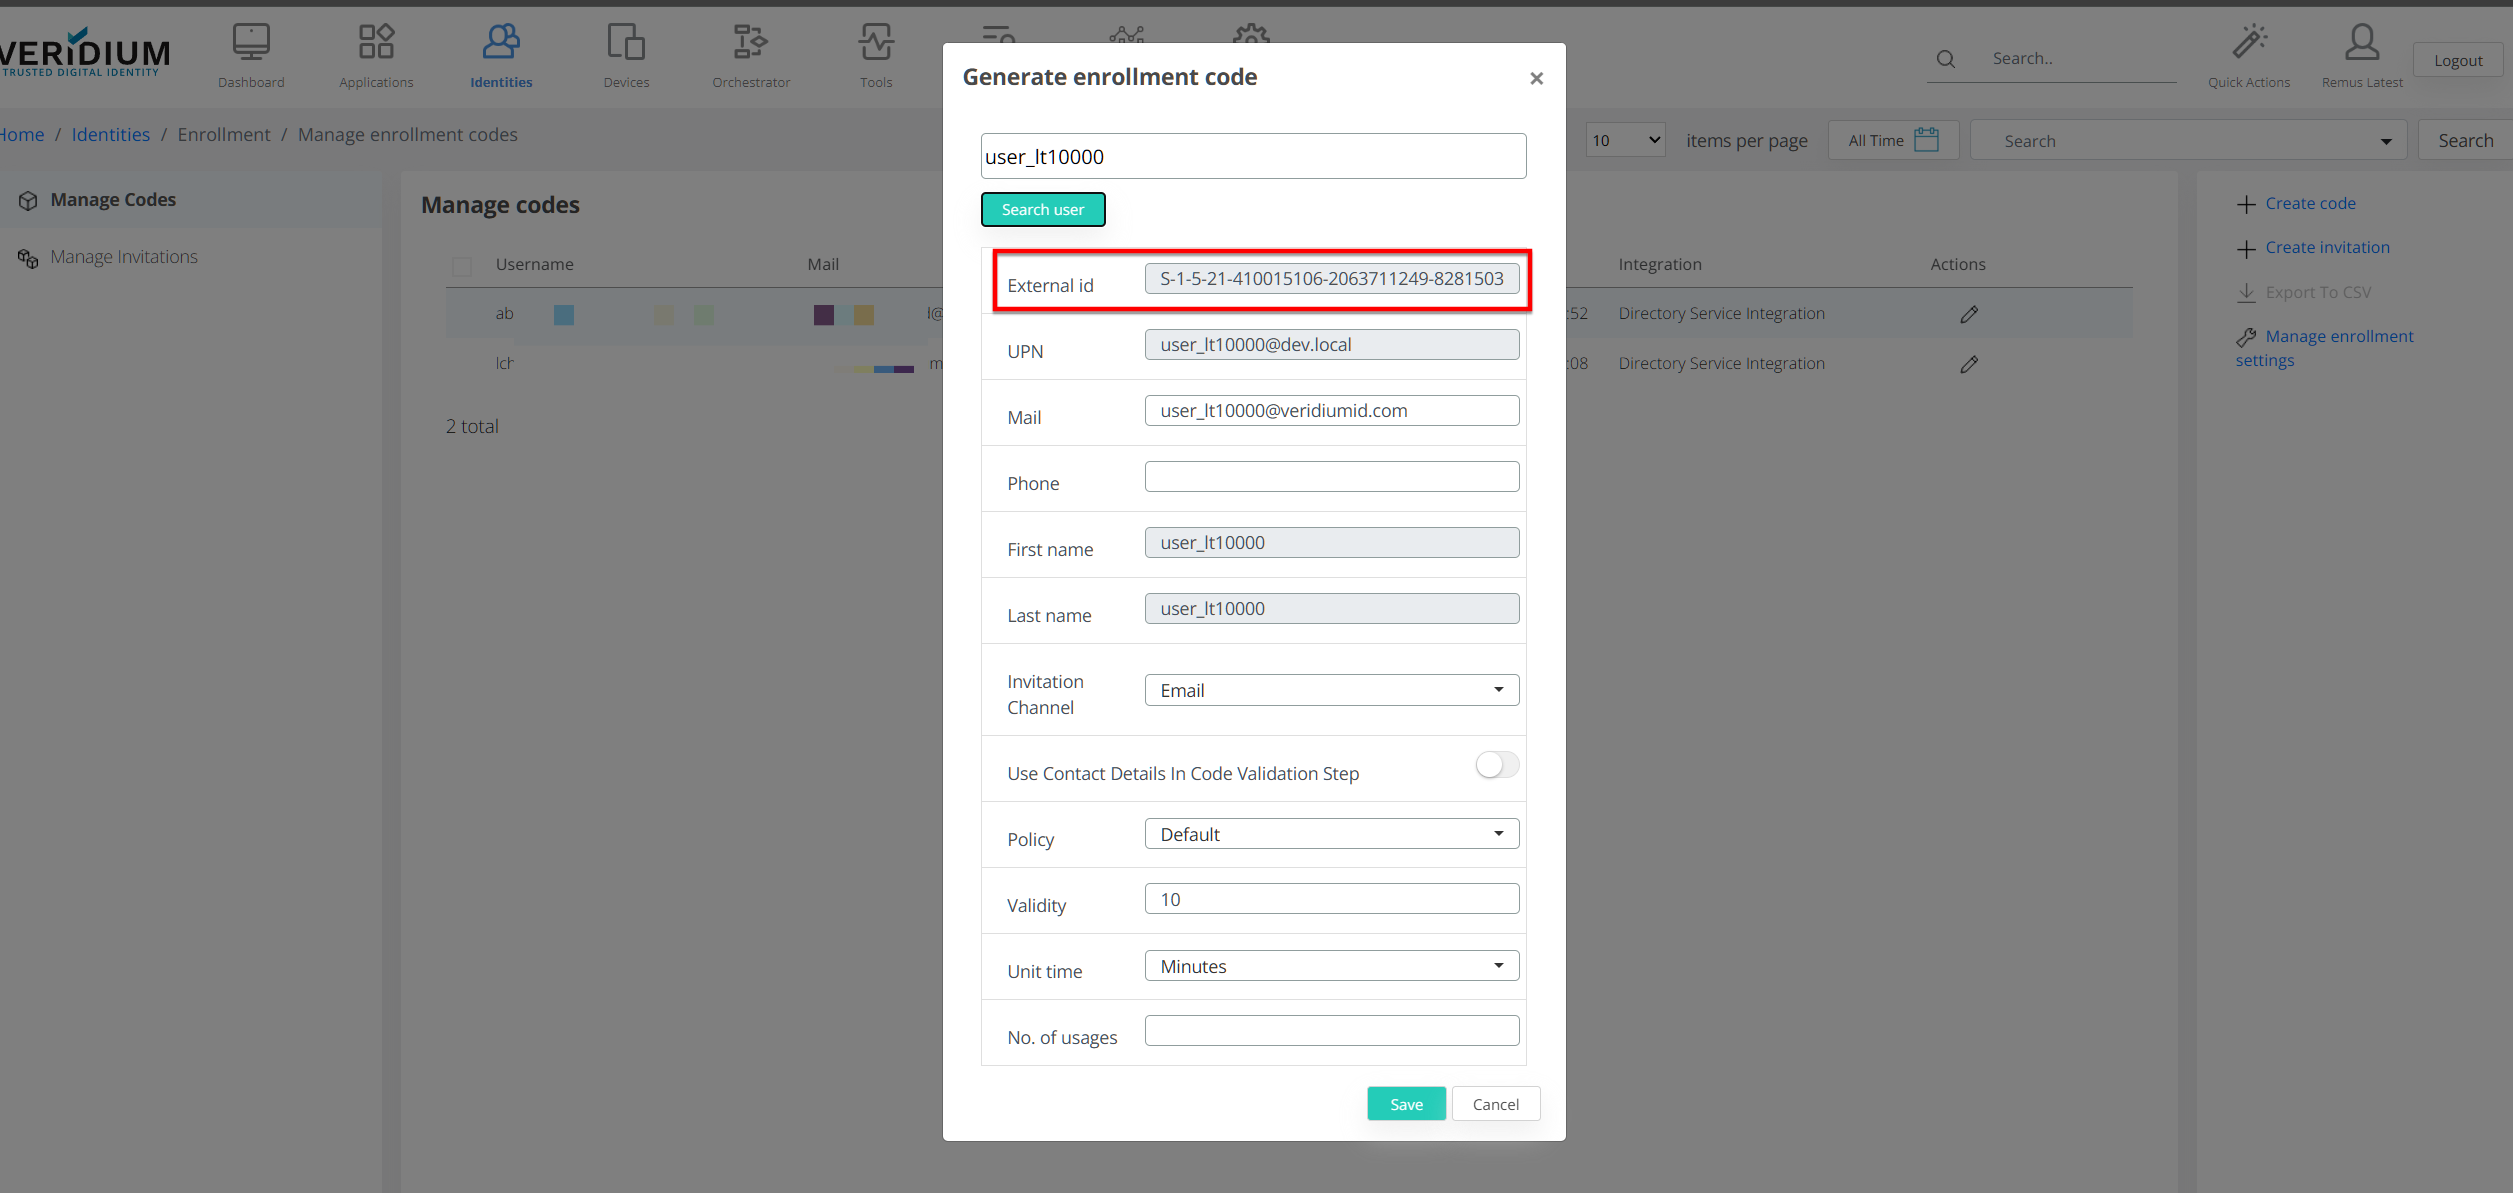Screen dimensions: 2513x1193
Task: Click Save in the enrollment dialog
Action: pos(1406,1104)
